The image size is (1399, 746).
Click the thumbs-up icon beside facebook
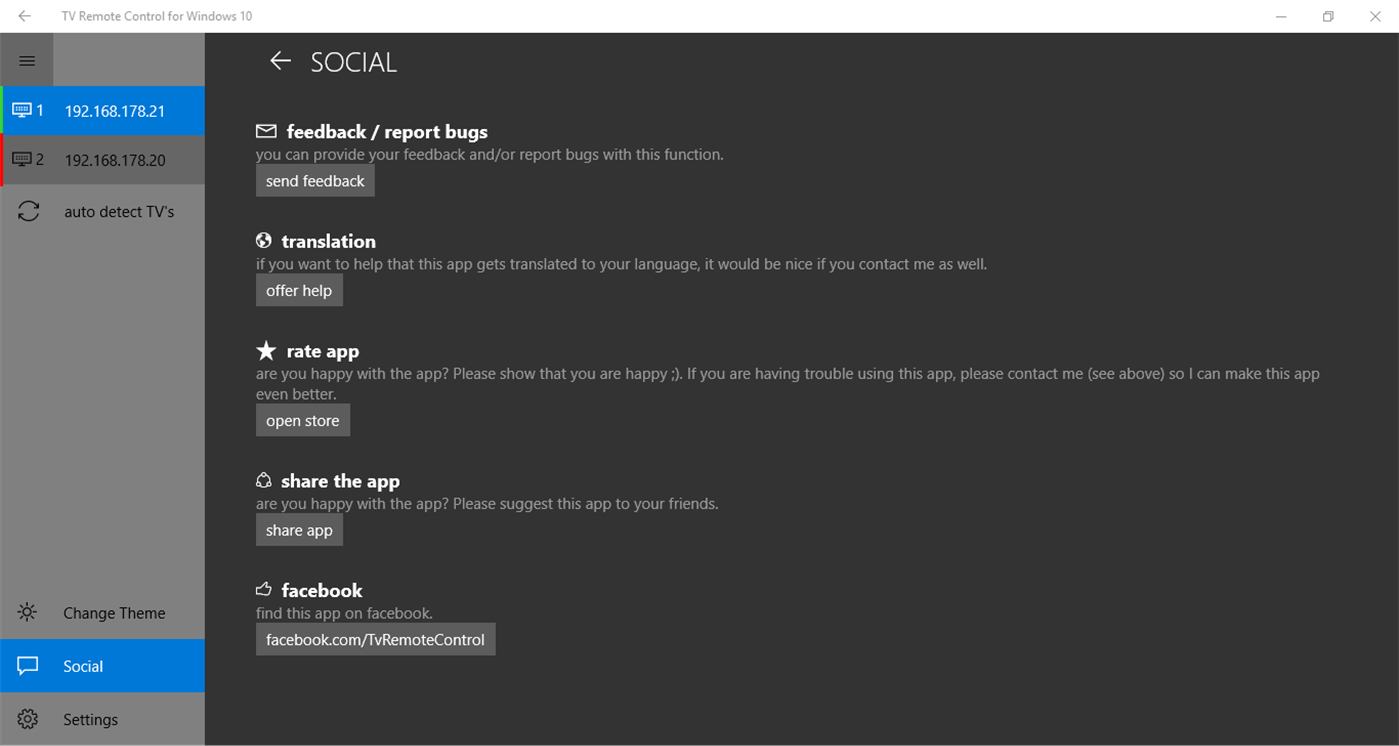click(x=264, y=589)
